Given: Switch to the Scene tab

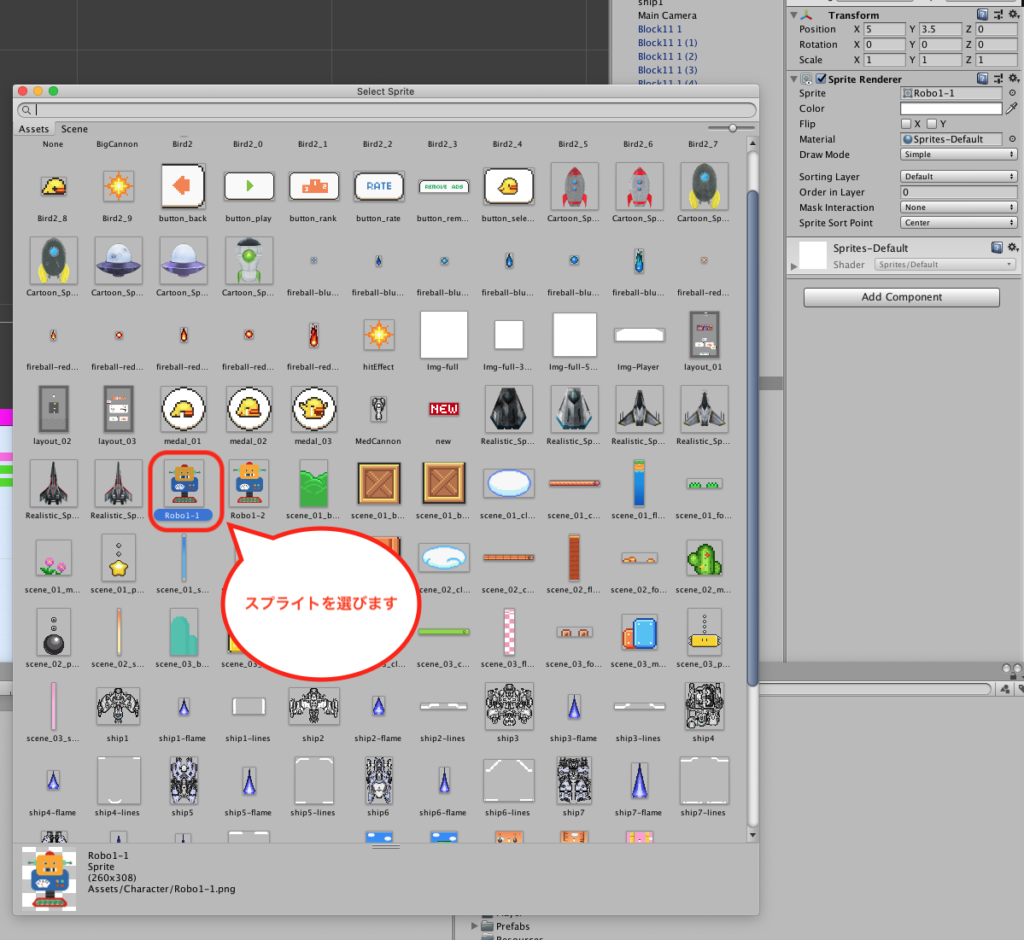Looking at the screenshot, I should pos(74,129).
